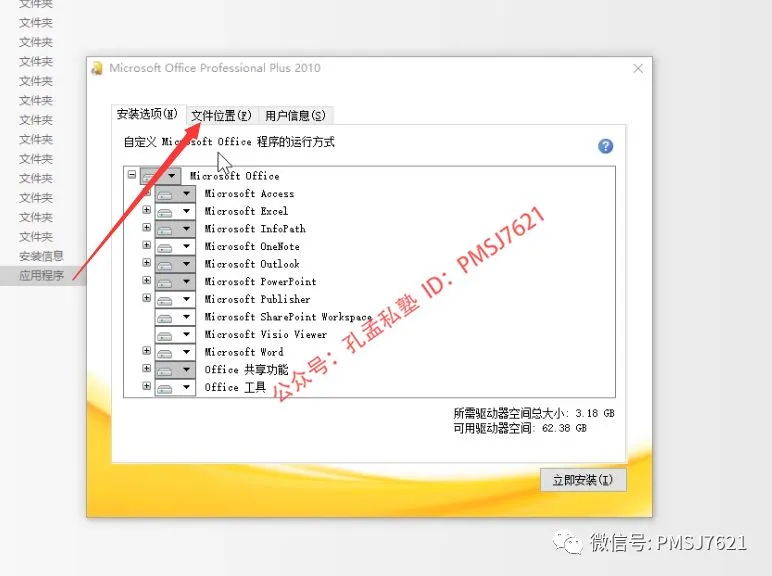Expand the Microsoft Publisher node
The height and width of the screenshot is (576, 772).
pyautogui.click(x=146, y=298)
